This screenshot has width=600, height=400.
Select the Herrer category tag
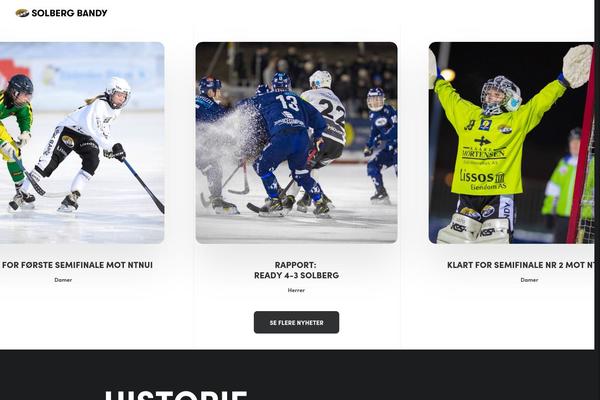click(x=297, y=290)
